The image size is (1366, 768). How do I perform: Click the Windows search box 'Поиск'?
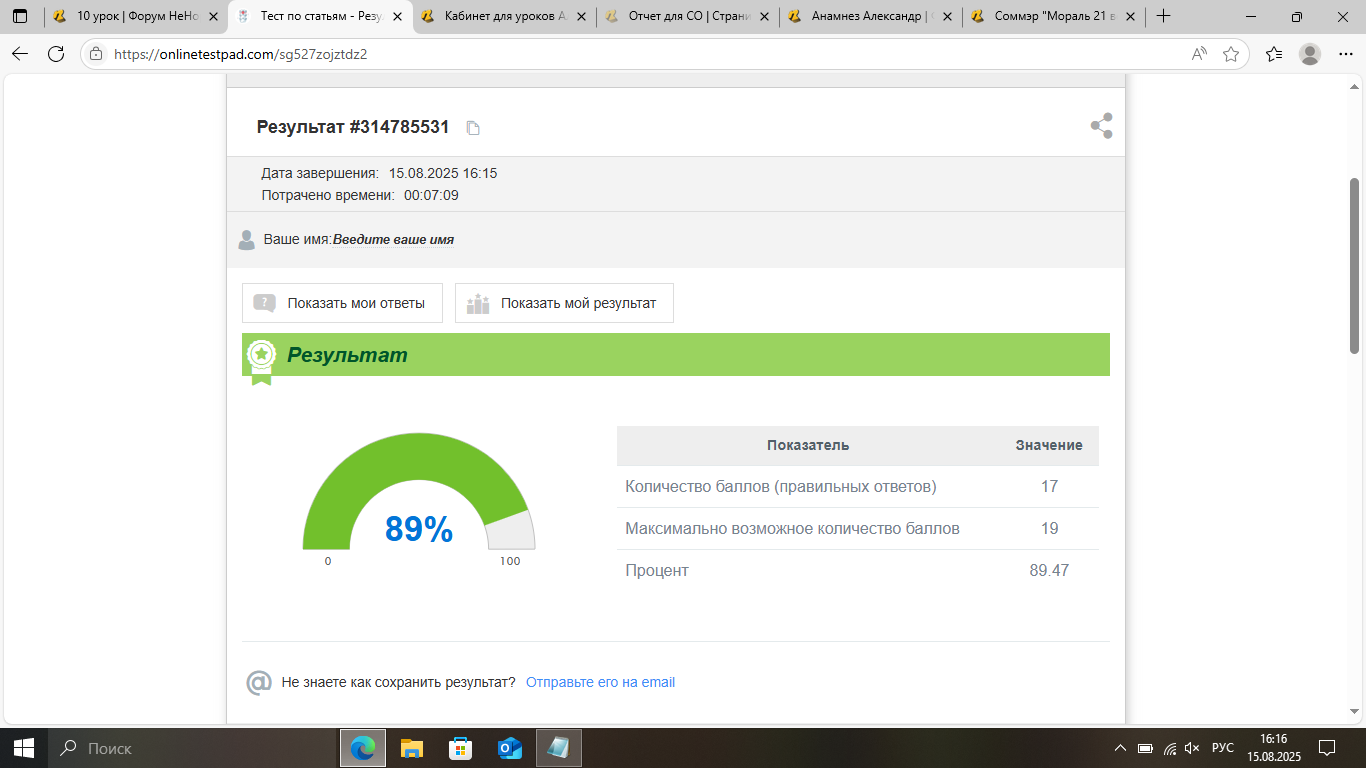(x=193, y=748)
